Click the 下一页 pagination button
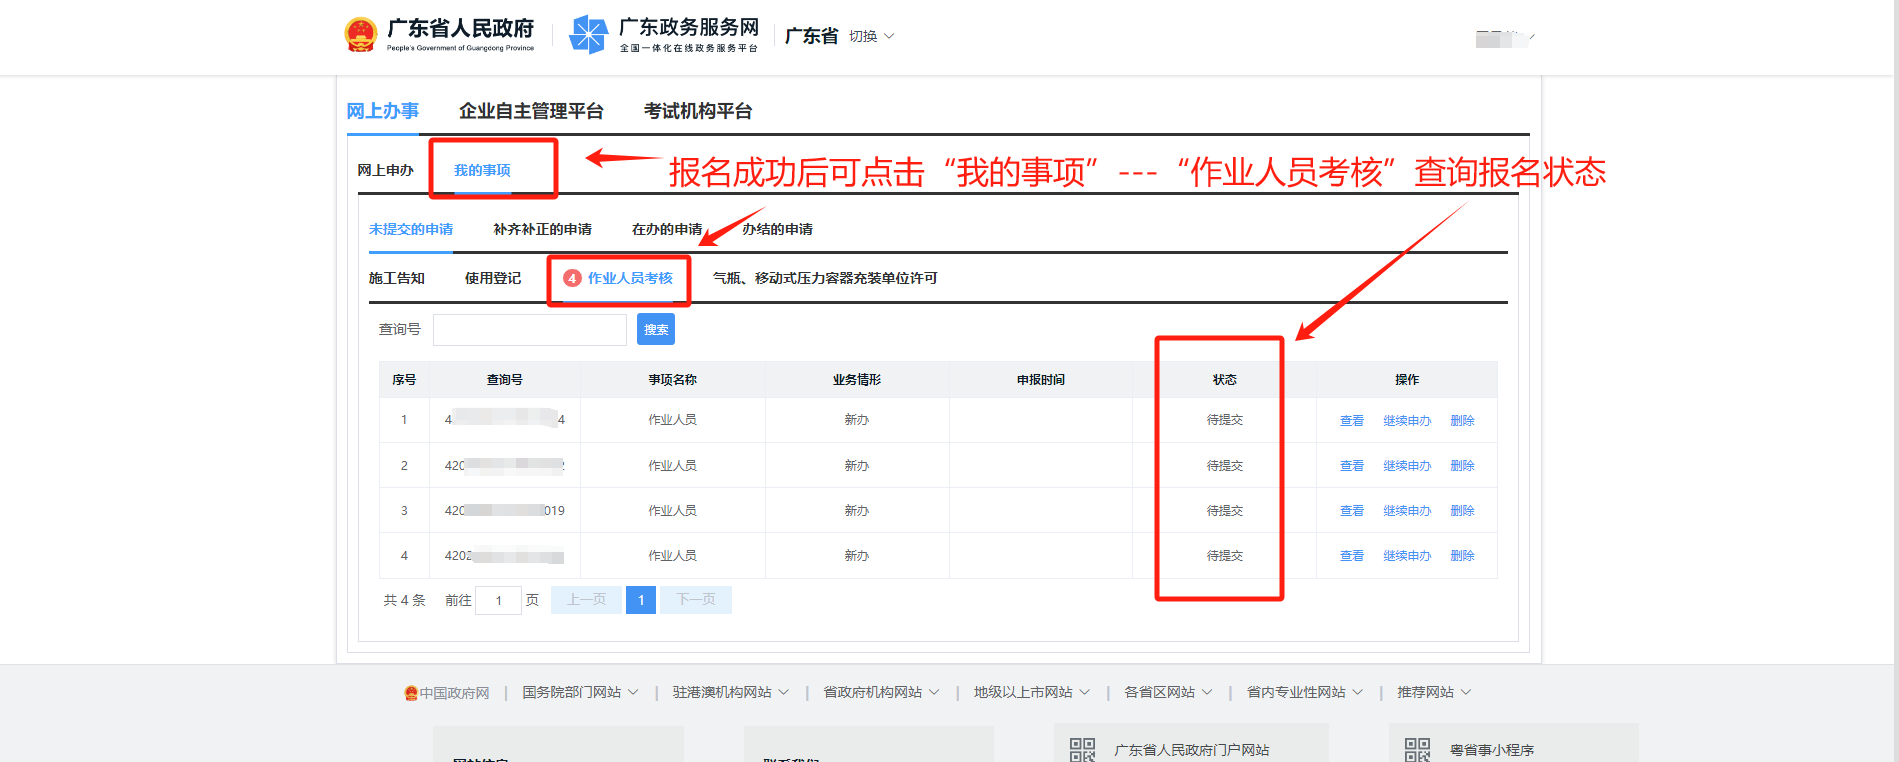This screenshot has height=762, width=1899. pyautogui.click(x=695, y=600)
